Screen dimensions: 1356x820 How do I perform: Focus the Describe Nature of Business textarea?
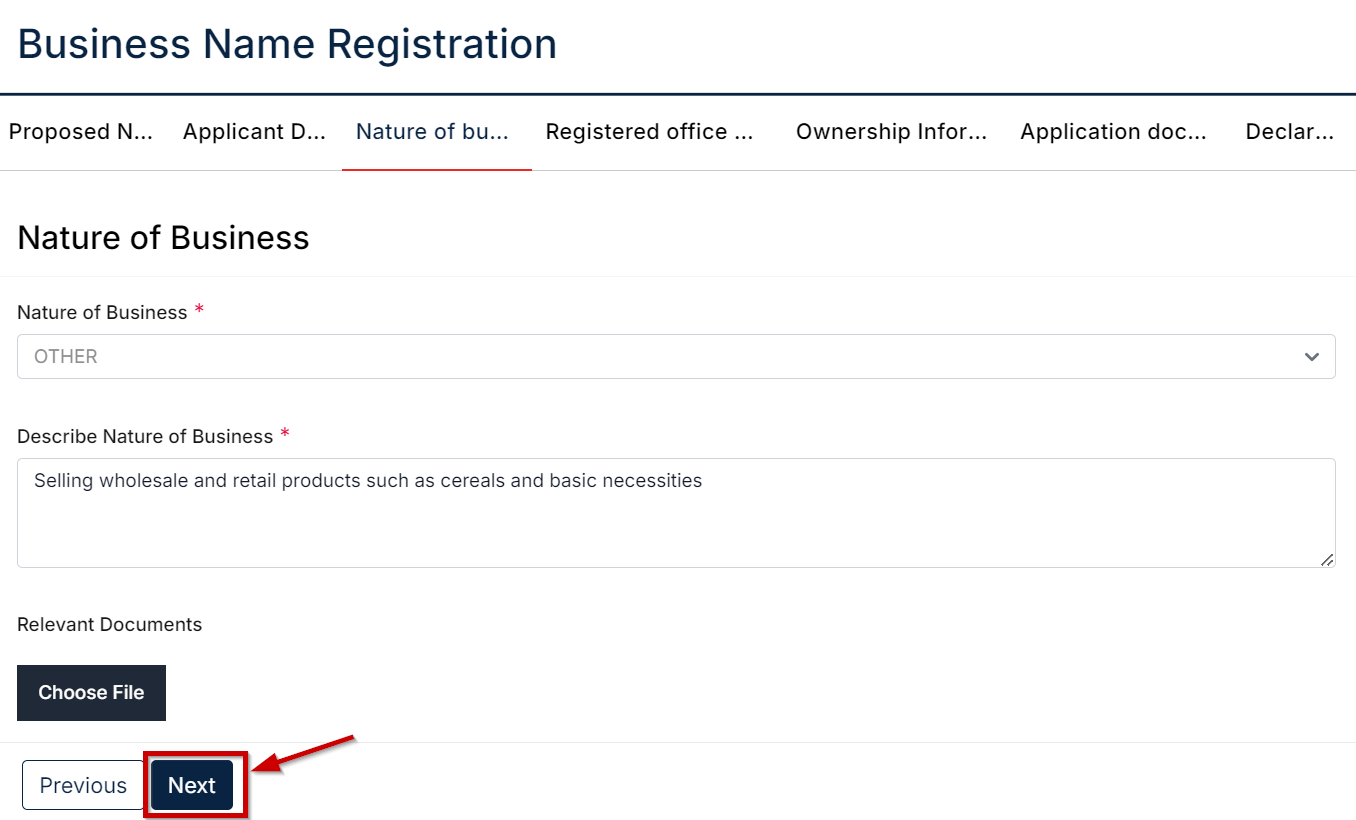(676, 513)
